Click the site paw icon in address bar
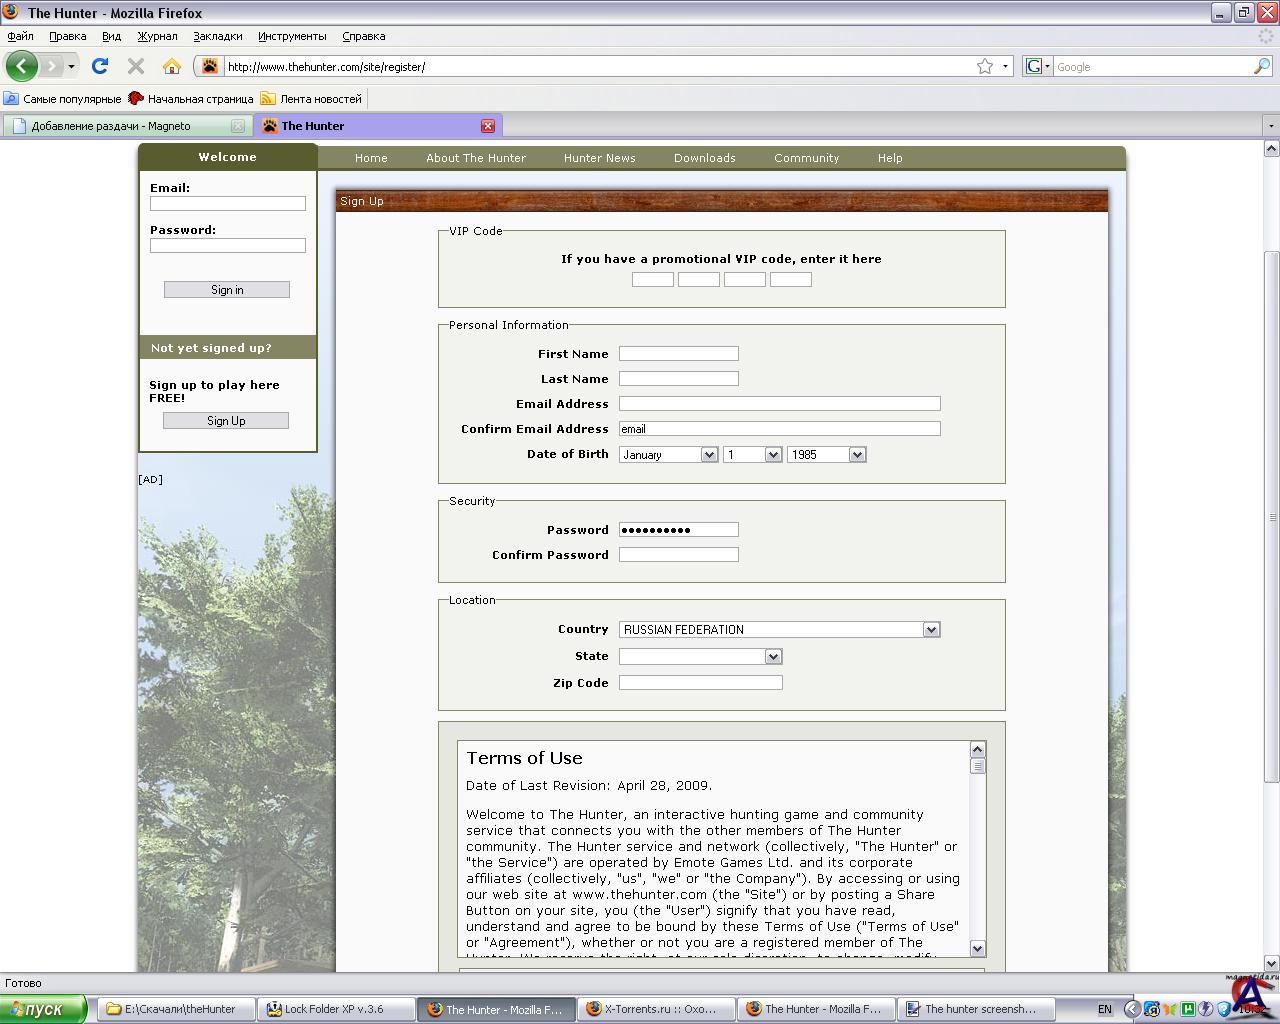The width and height of the screenshot is (1280, 1024). tap(210, 66)
